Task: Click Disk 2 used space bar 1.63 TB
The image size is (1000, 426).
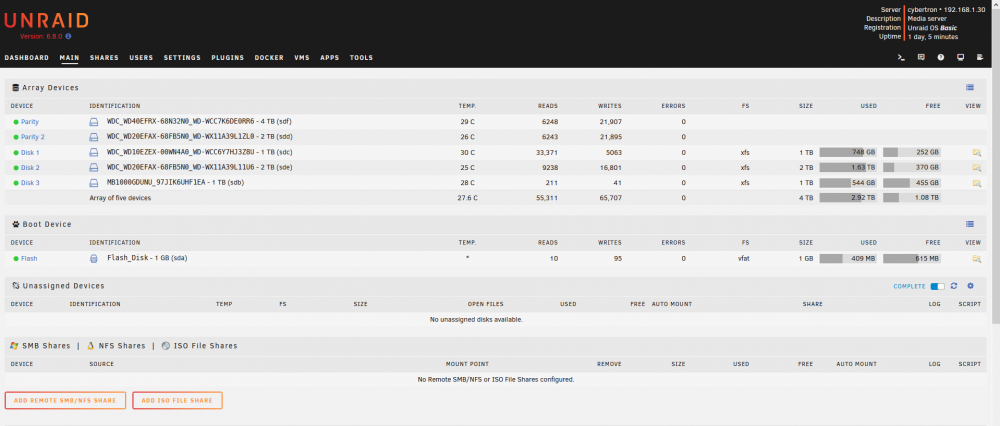Action: click(848, 168)
